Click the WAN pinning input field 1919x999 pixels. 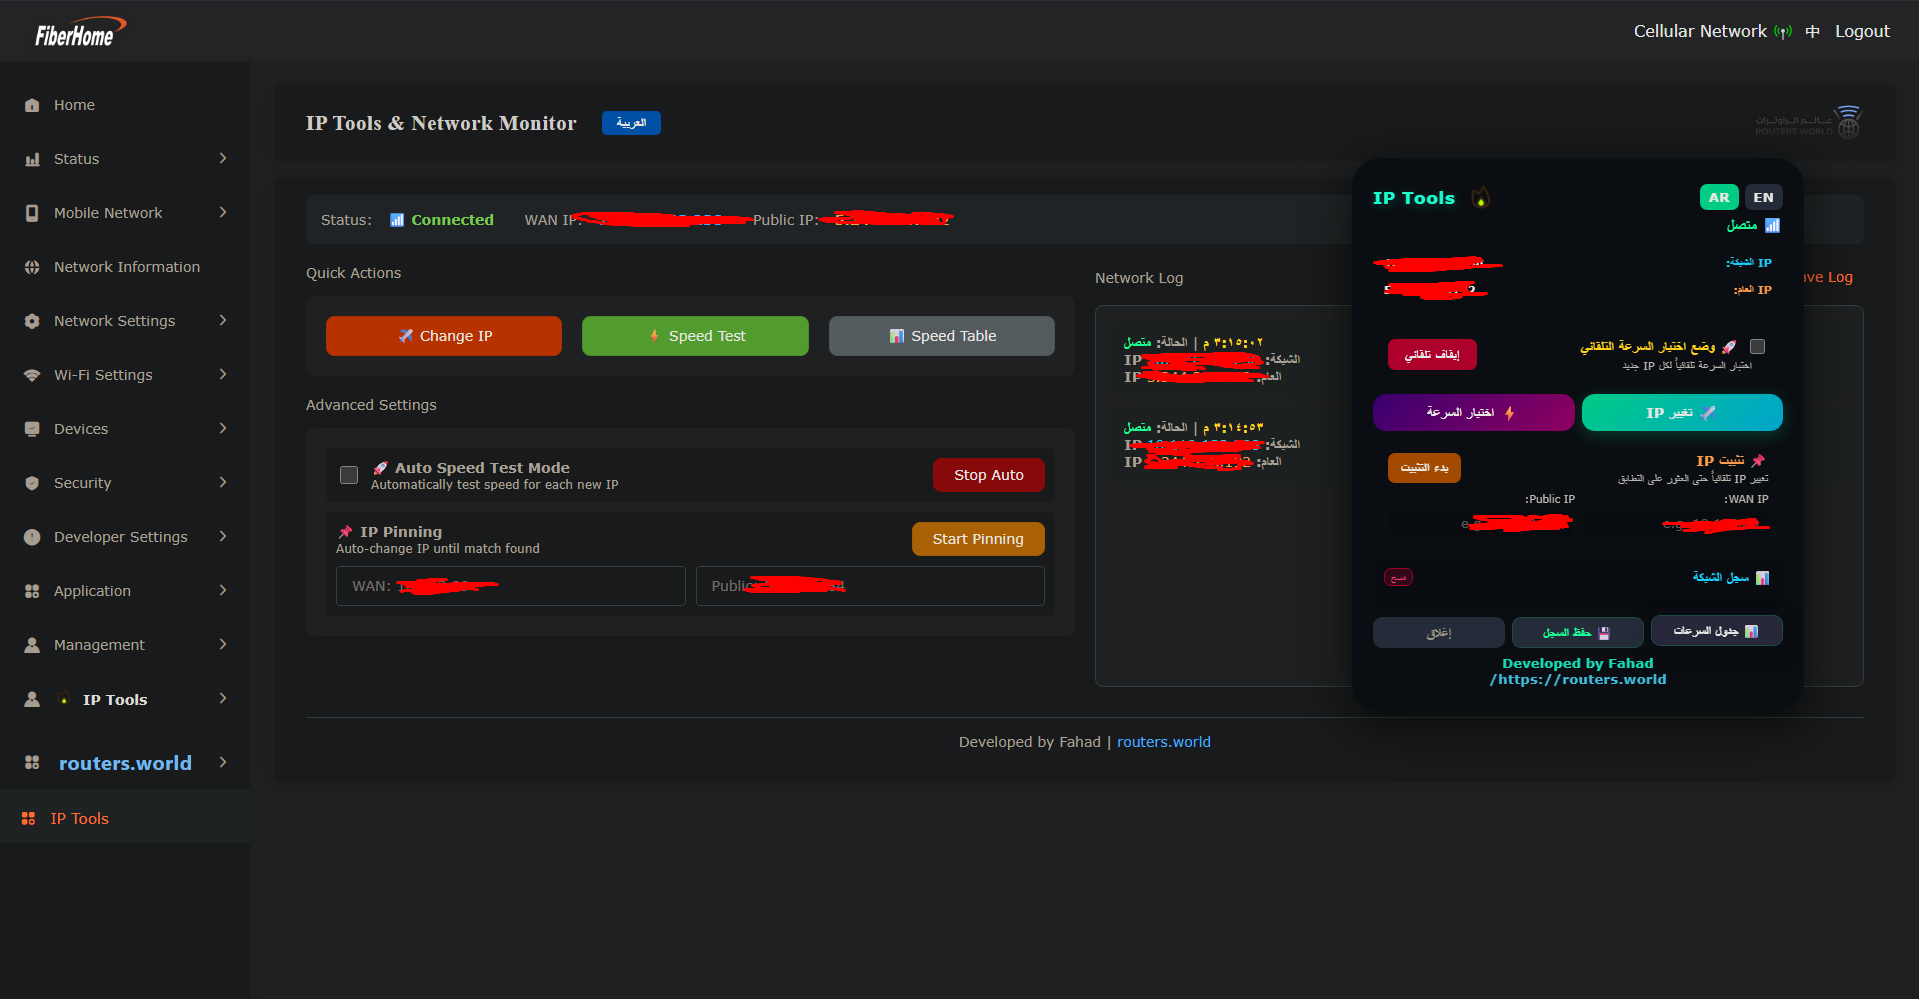(x=510, y=586)
